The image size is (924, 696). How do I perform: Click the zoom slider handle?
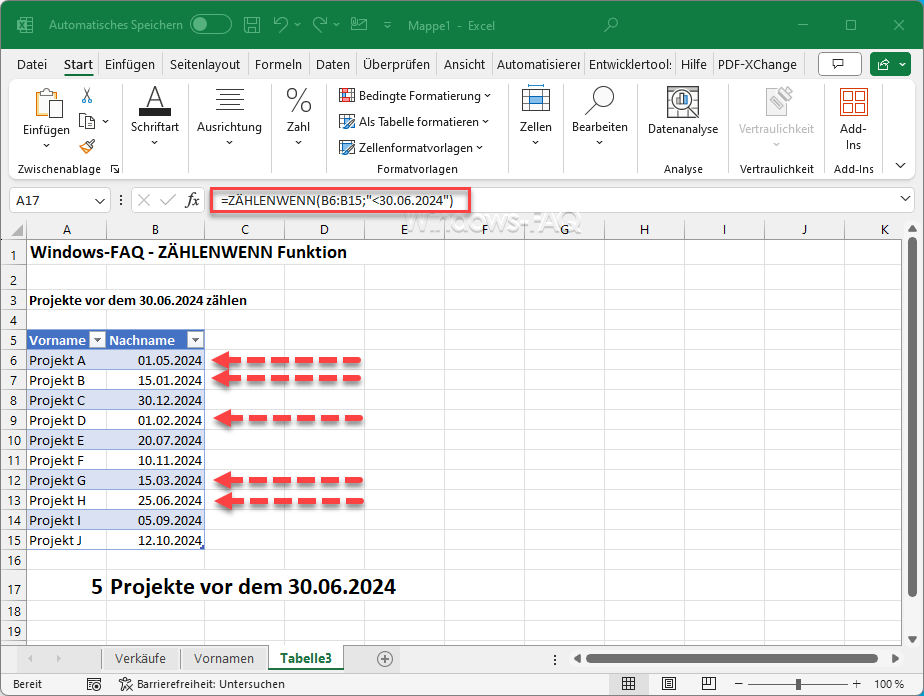[798, 684]
